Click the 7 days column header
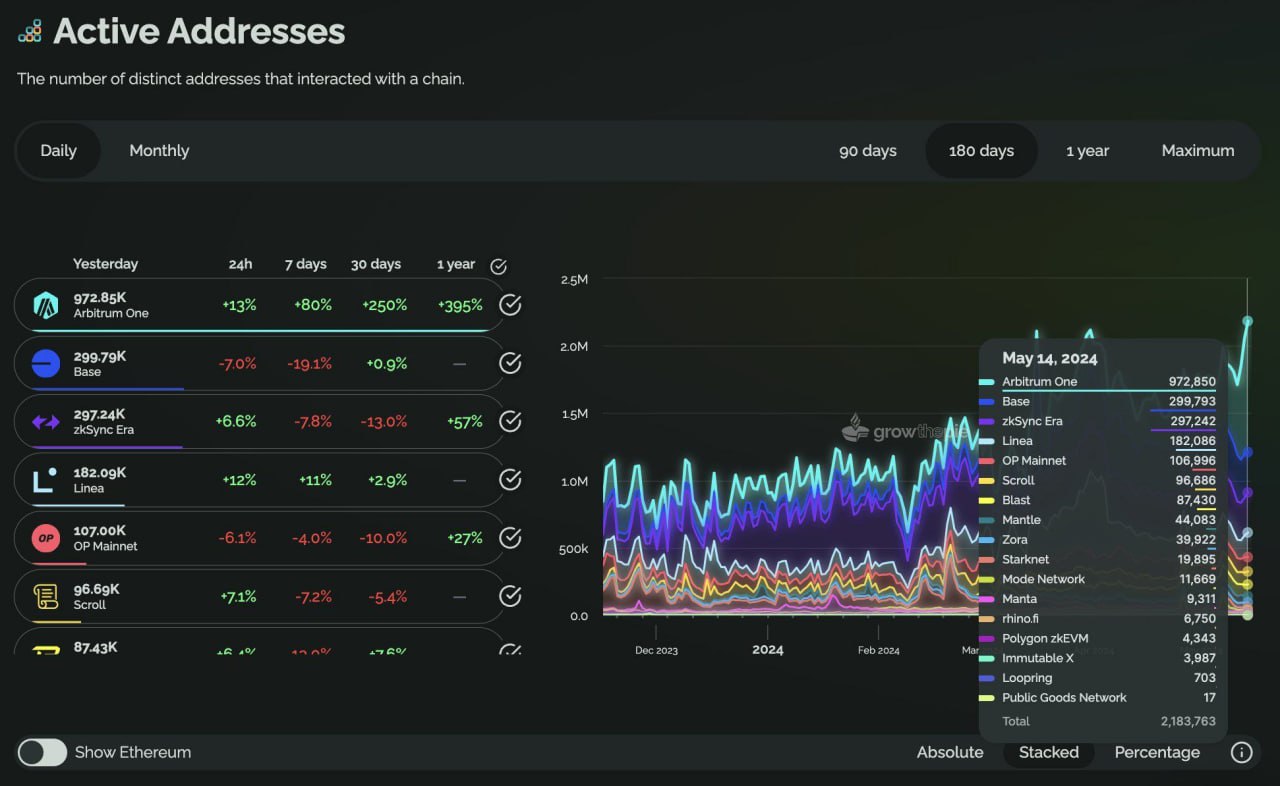The width and height of the screenshot is (1280, 786). pos(306,264)
